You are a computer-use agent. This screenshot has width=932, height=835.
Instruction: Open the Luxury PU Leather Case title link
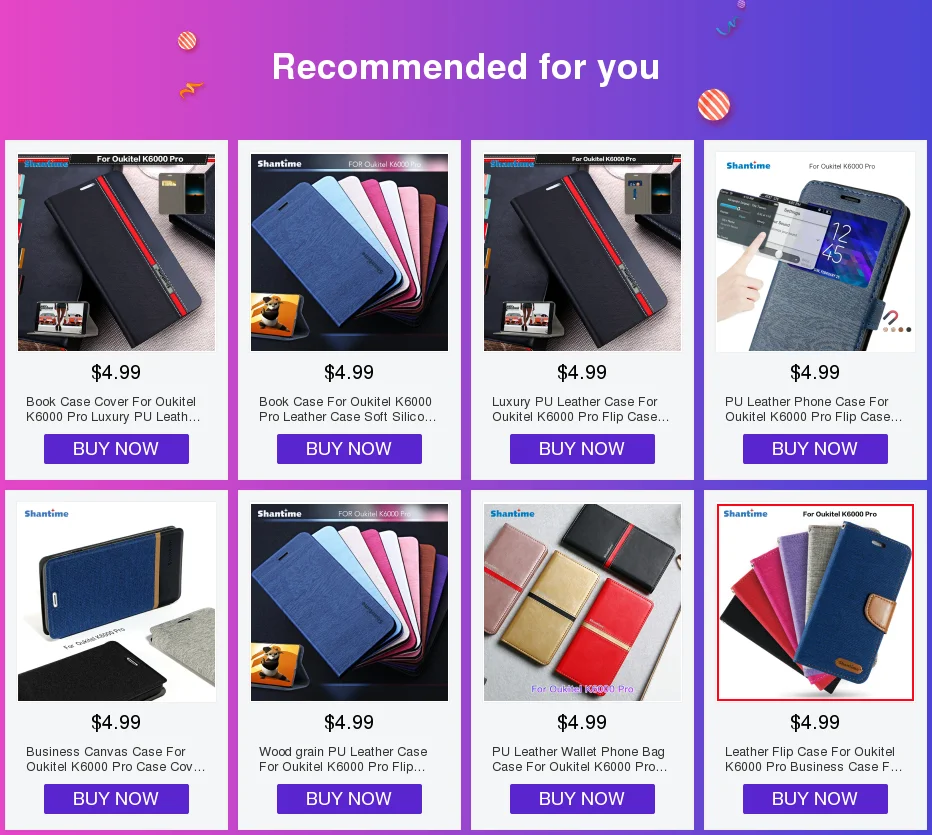pyautogui.click(x=581, y=409)
